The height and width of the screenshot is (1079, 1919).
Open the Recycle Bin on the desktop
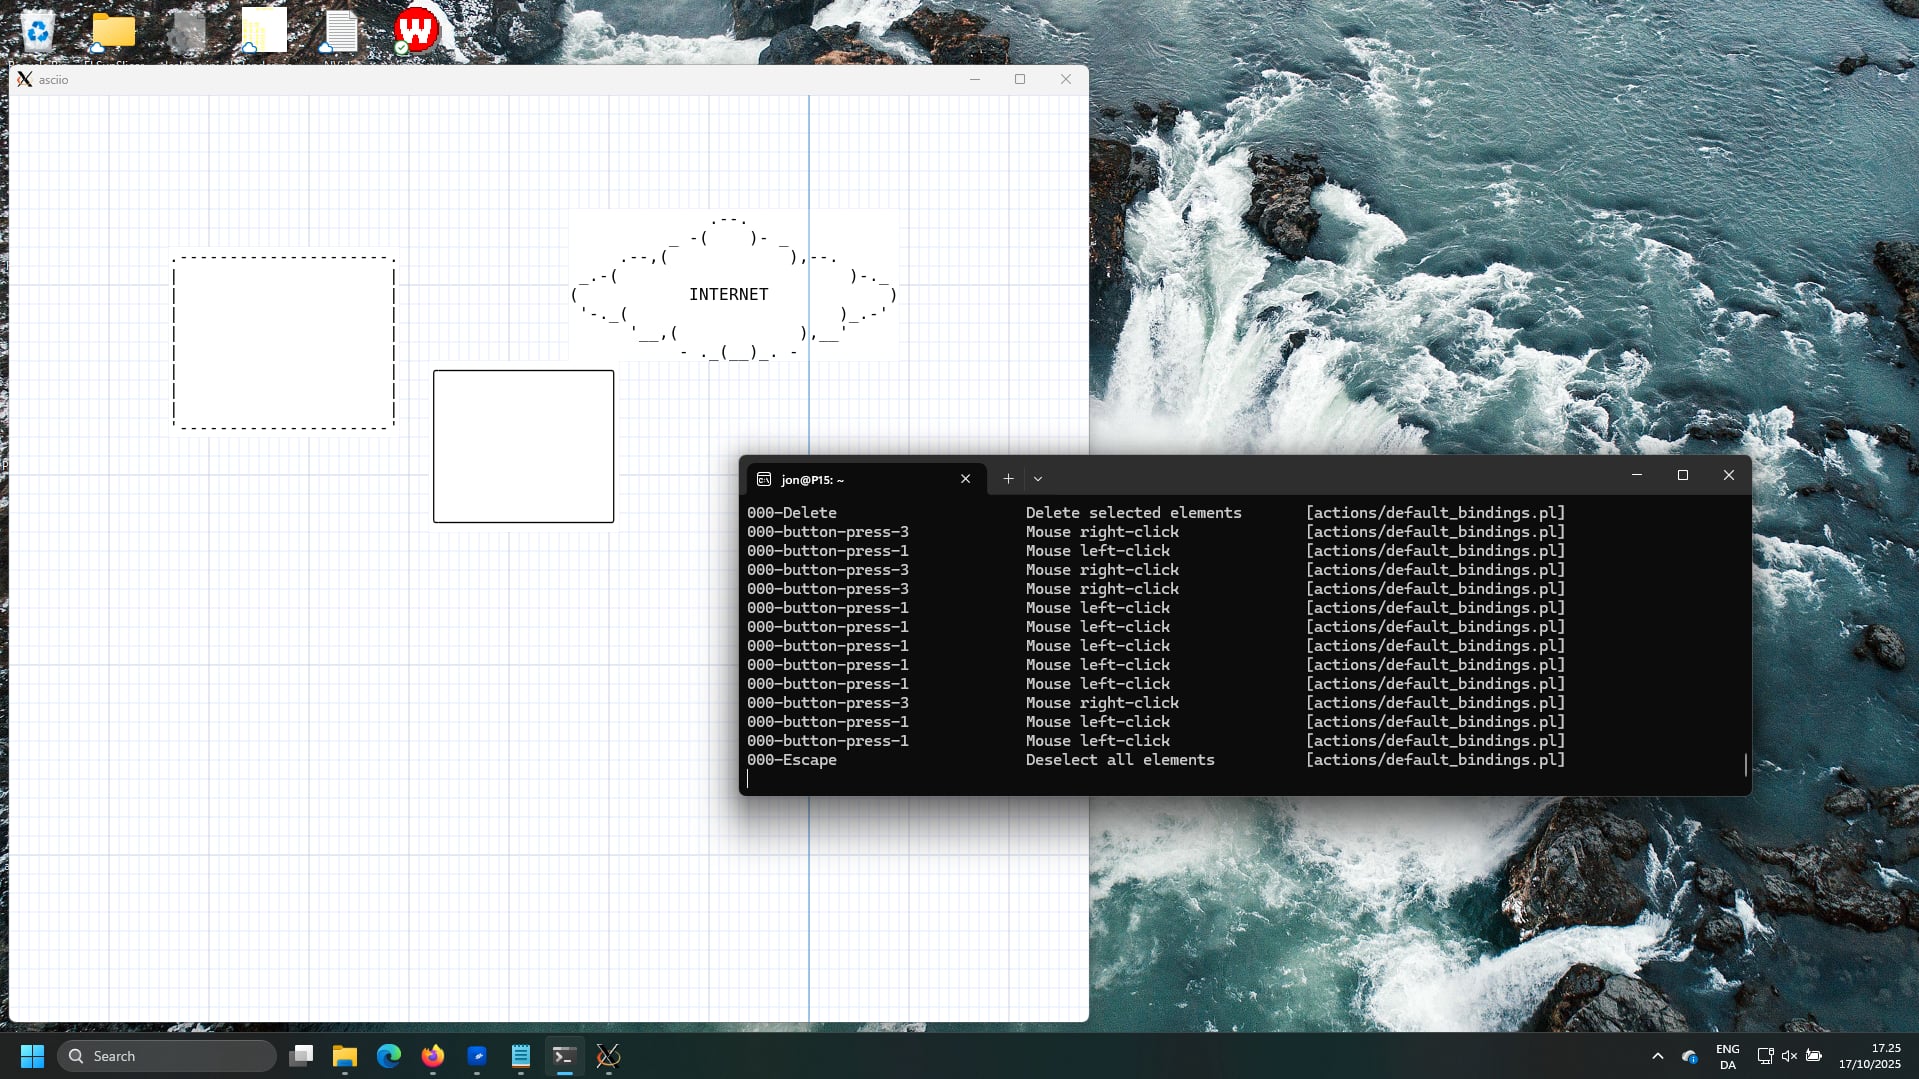tap(39, 30)
